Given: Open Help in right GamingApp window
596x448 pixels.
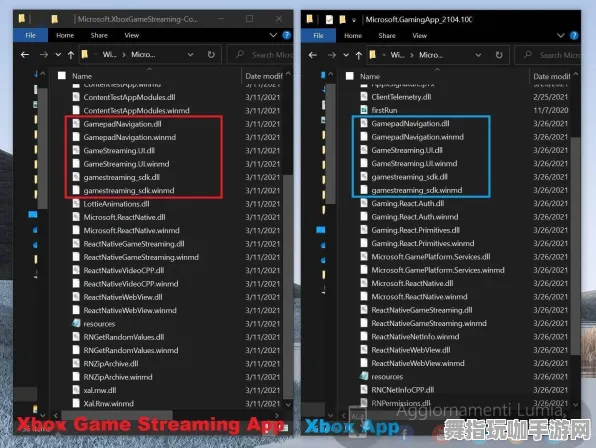Looking at the screenshot, I should (574, 36).
